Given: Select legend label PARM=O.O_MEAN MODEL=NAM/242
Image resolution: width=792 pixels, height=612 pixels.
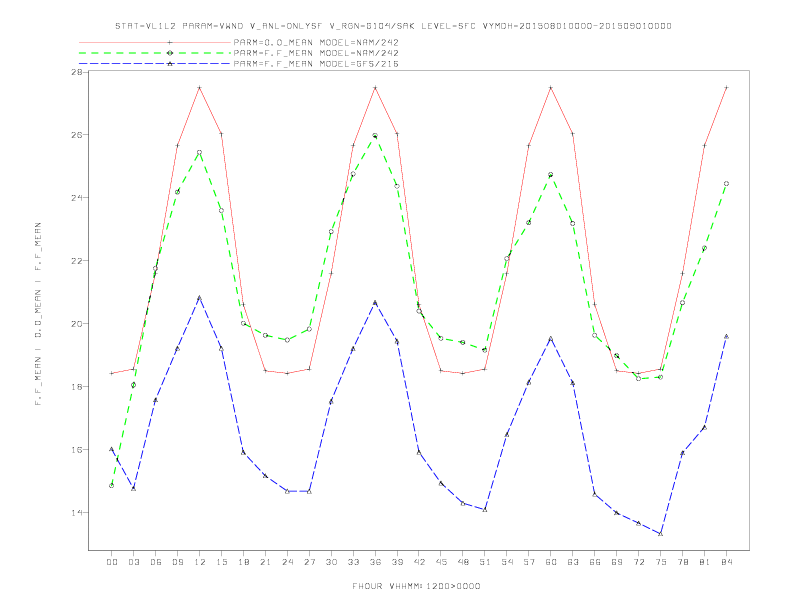Looking at the screenshot, I should pyautogui.click(x=316, y=42).
